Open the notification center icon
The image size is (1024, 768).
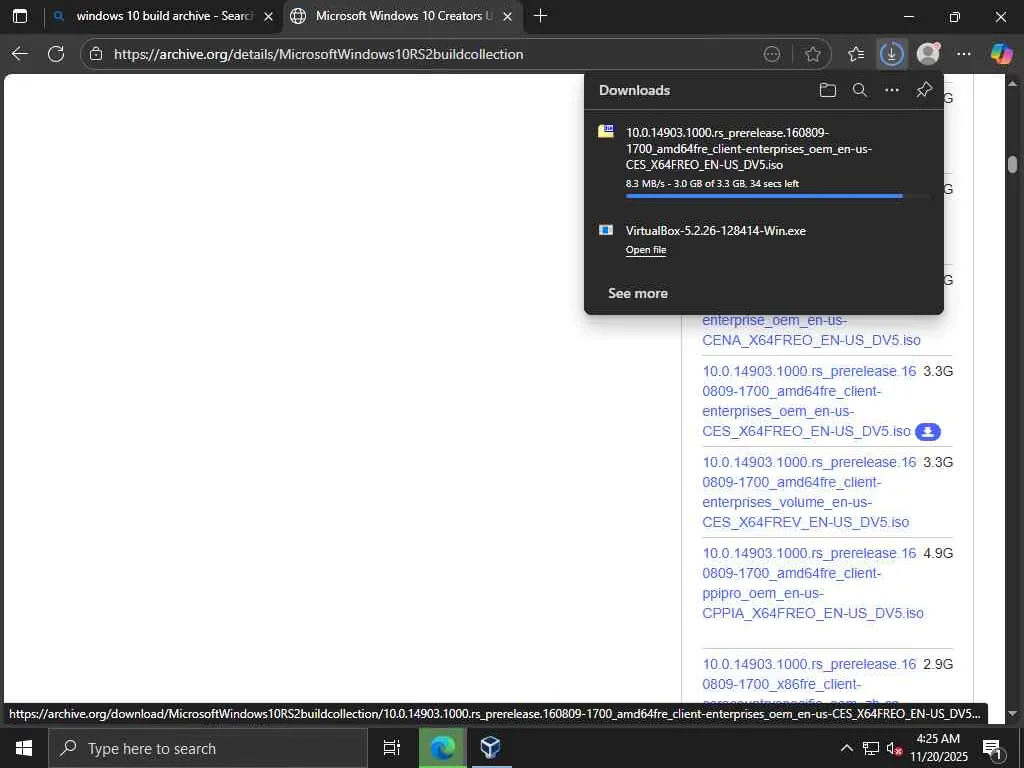pos(992,748)
